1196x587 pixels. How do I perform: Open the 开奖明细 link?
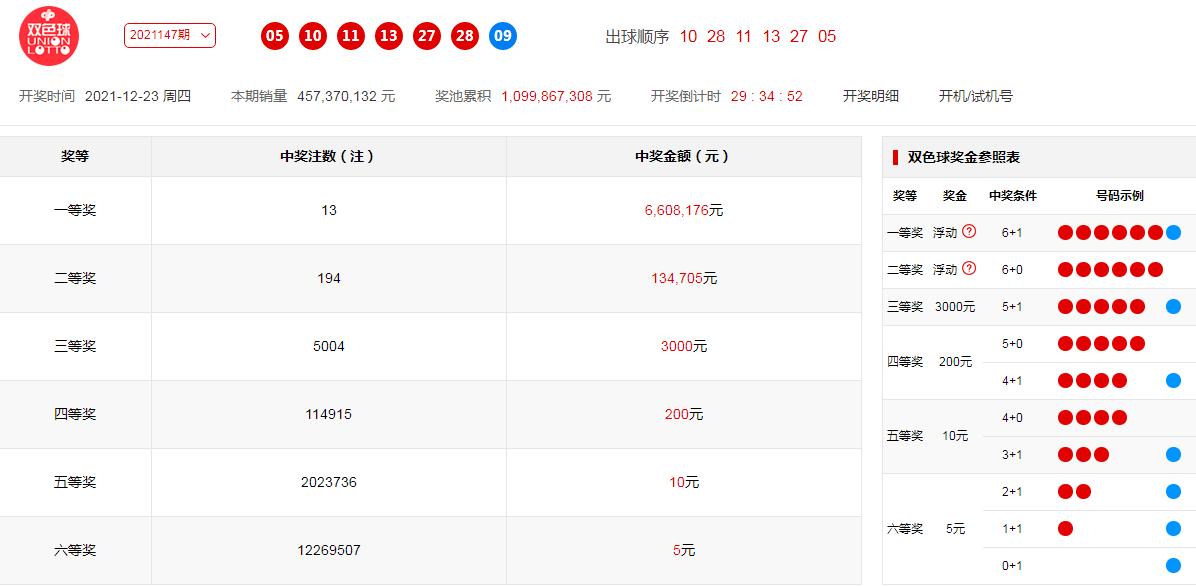tap(870, 96)
